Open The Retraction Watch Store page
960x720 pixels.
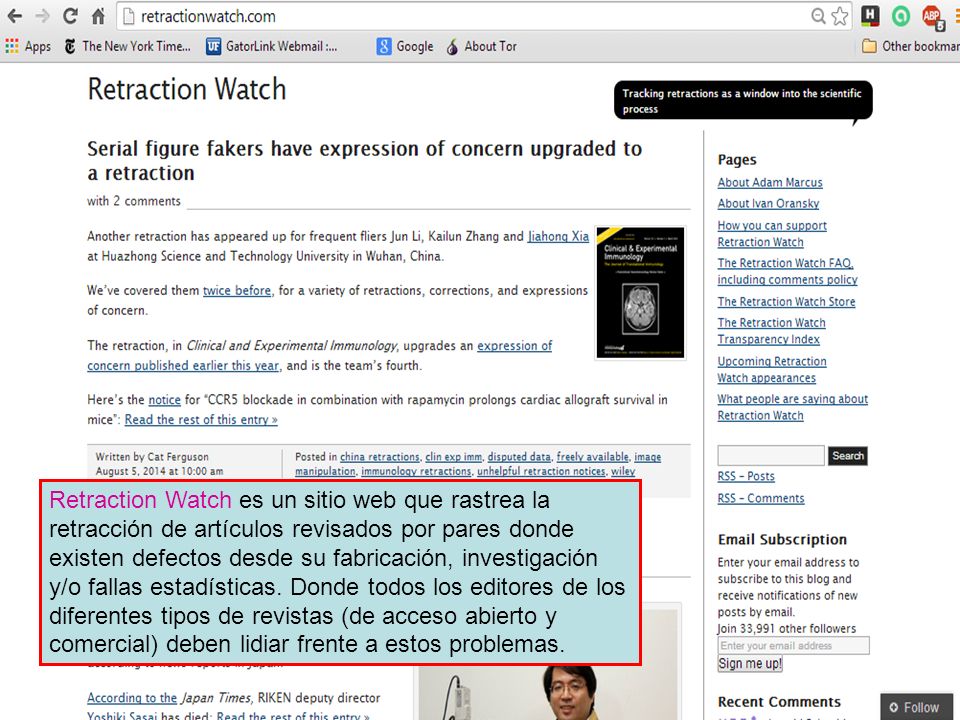point(787,302)
